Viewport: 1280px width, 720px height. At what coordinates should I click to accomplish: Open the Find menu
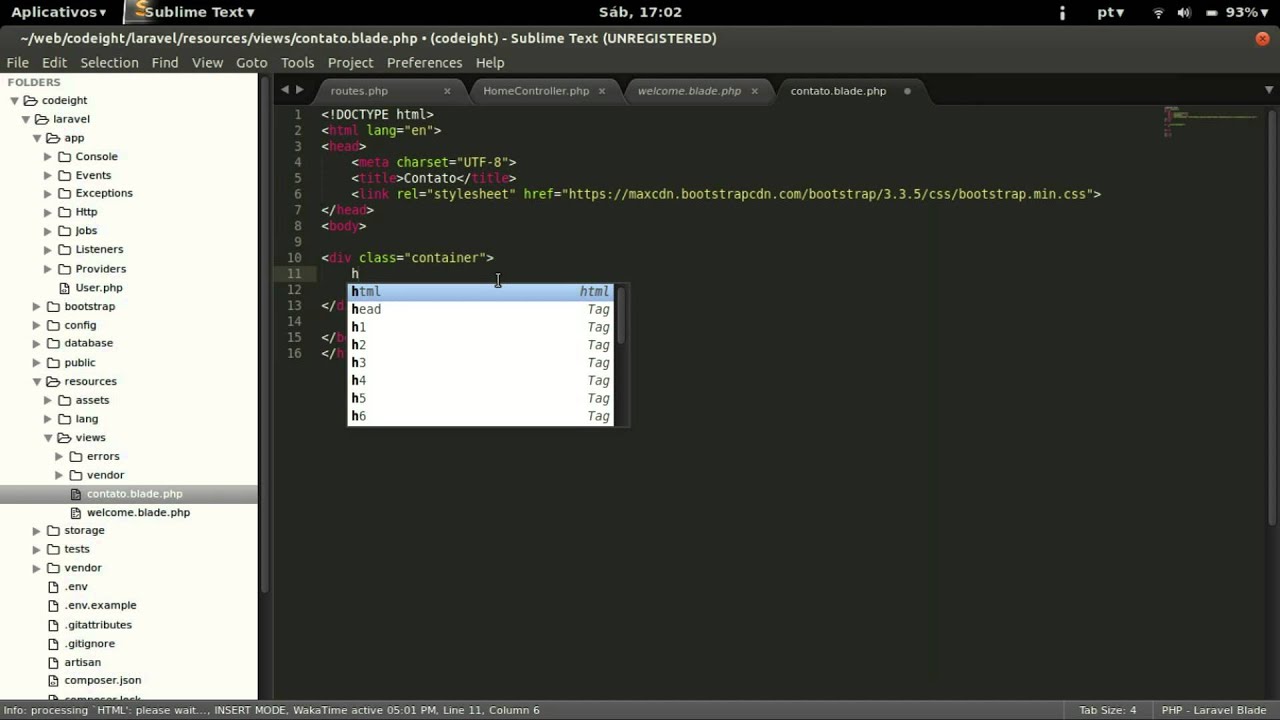[165, 62]
